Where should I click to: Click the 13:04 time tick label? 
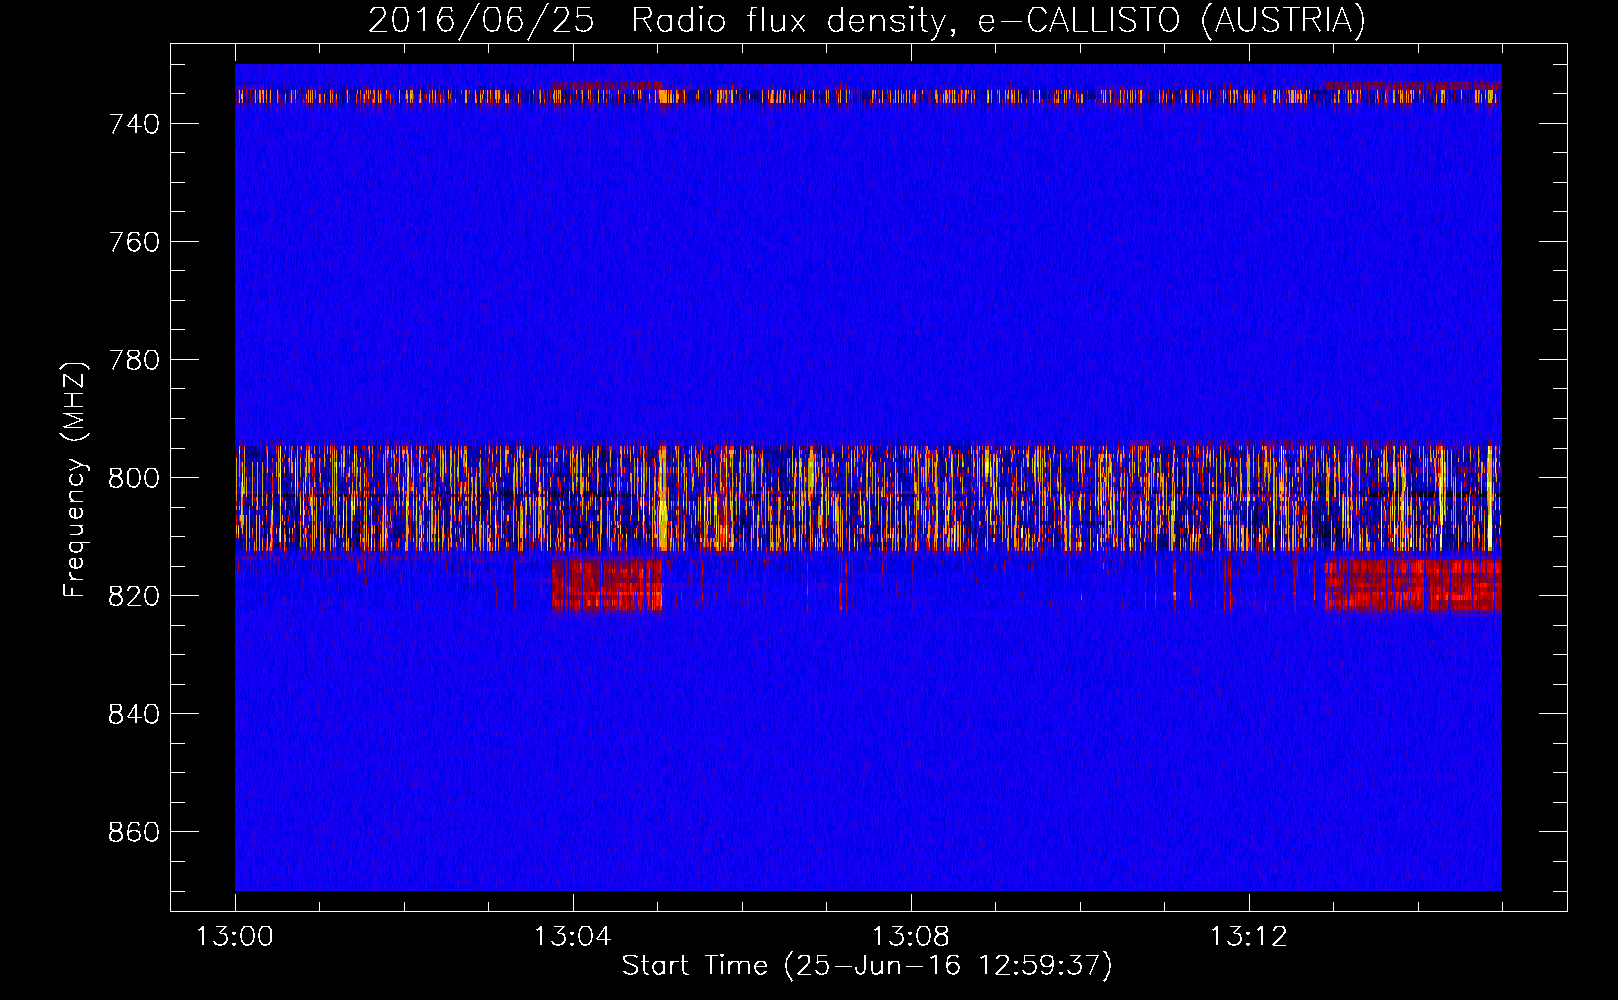(572, 937)
